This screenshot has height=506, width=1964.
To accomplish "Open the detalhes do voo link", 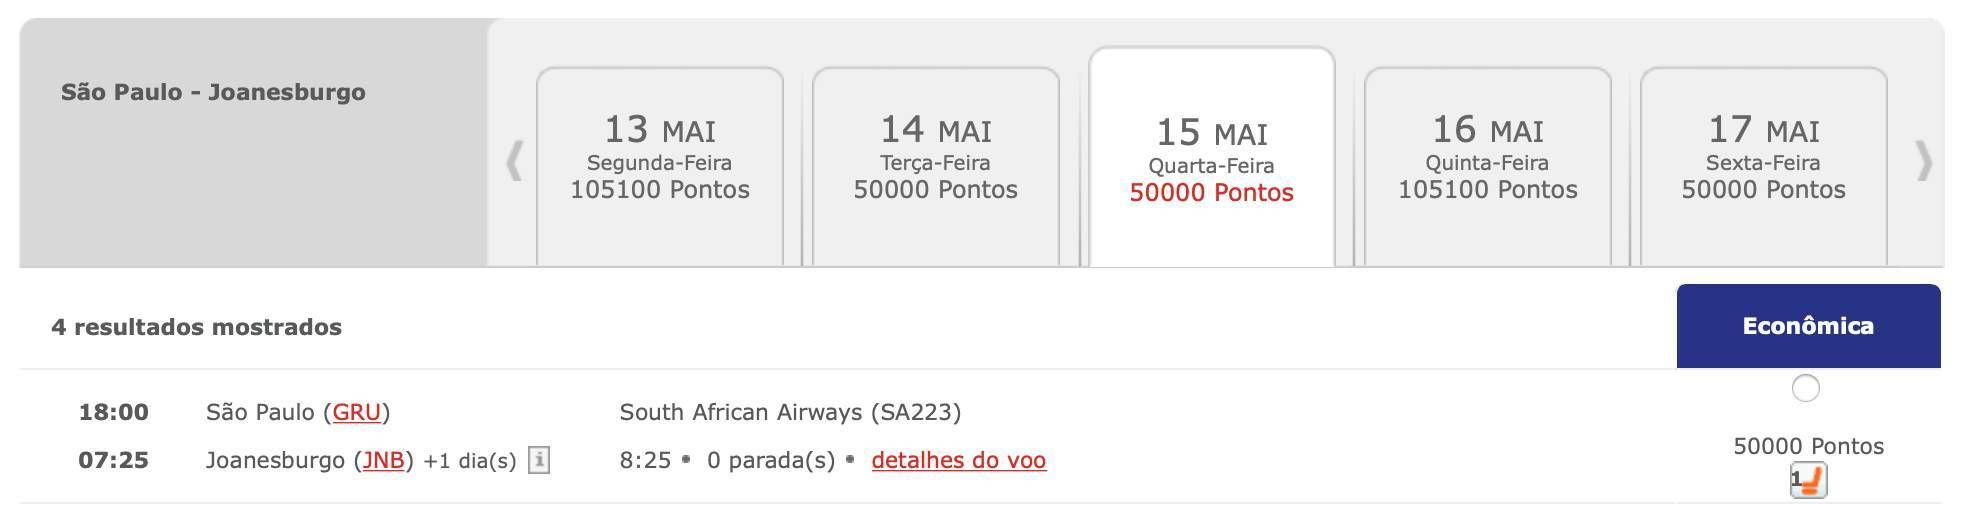I will [959, 460].
